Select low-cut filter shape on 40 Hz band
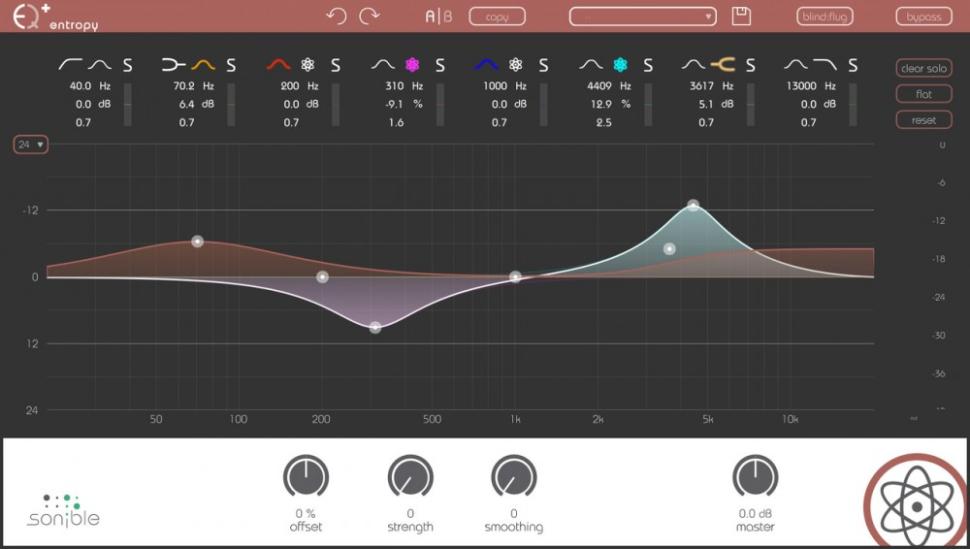The width and height of the screenshot is (970, 549). click(x=70, y=65)
